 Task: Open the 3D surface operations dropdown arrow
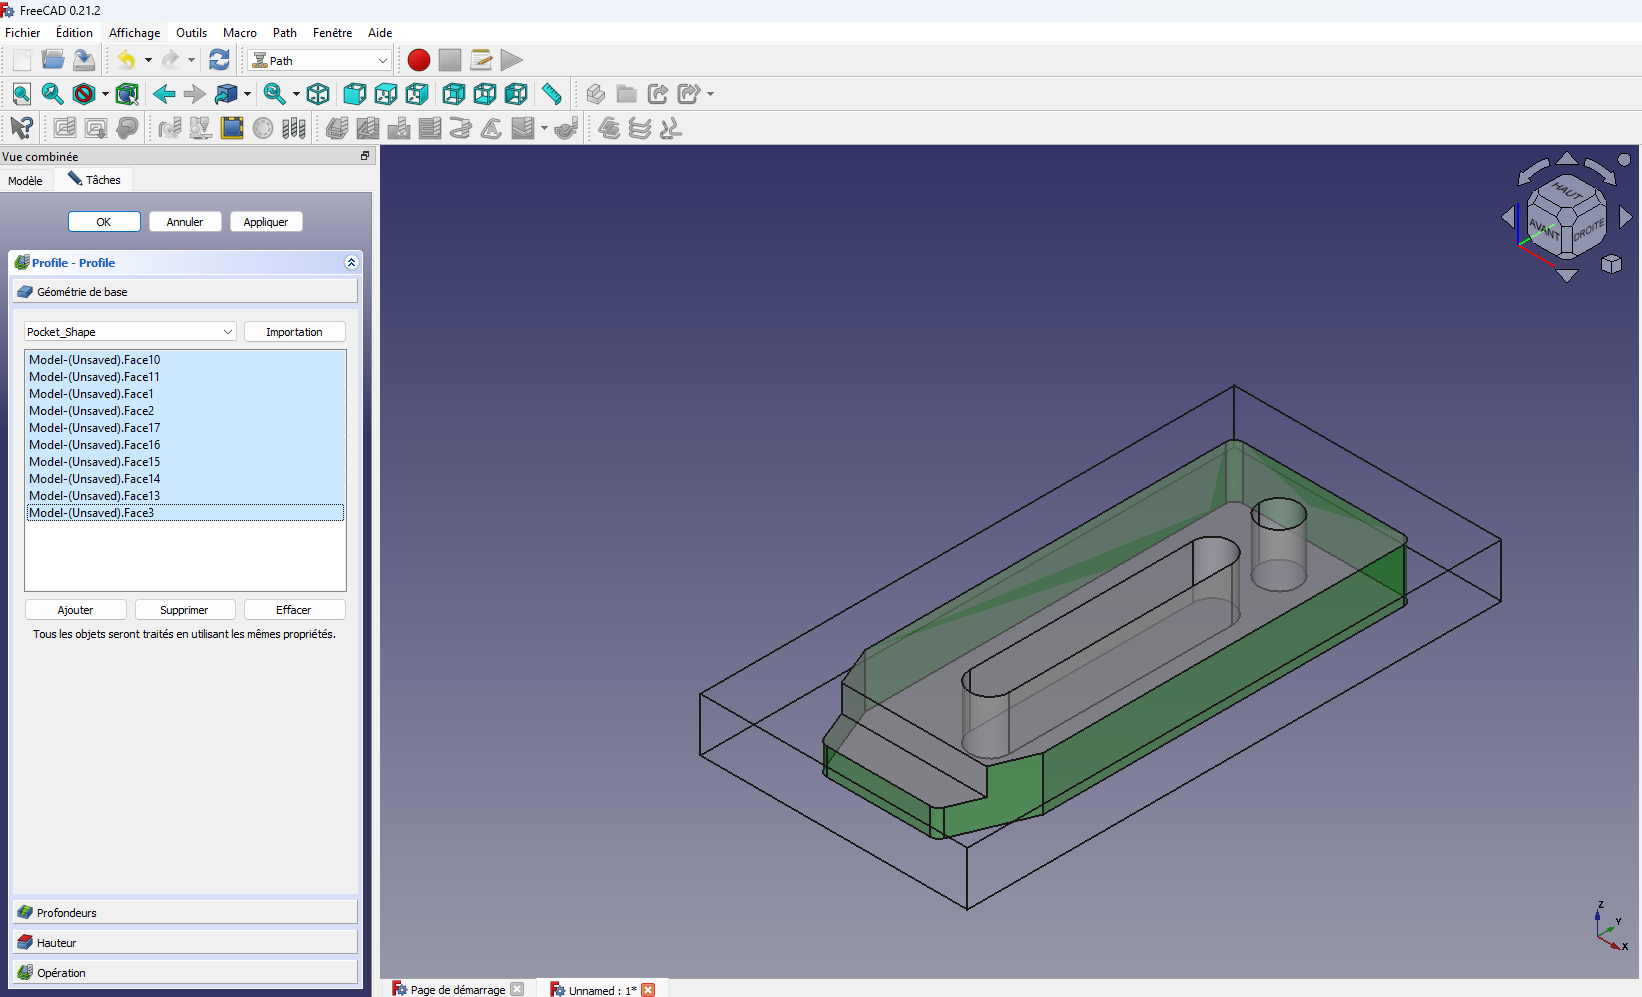coord(544,128)
